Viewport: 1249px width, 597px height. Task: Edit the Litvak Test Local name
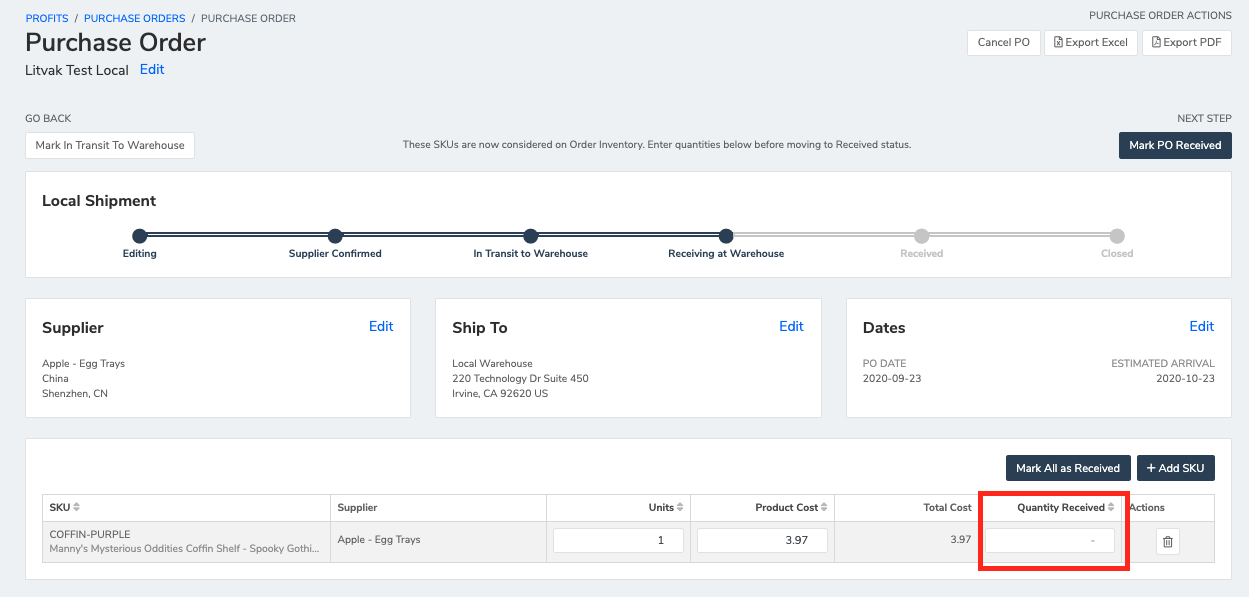point(152,70)
